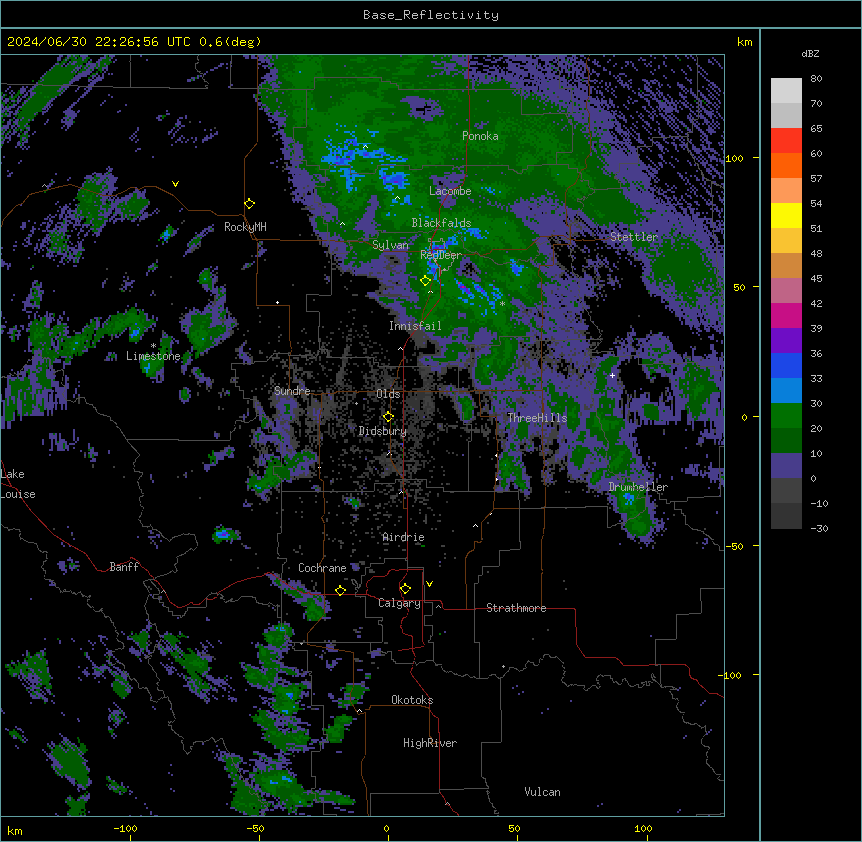Click the Ponoka city label

pos(480,136)
